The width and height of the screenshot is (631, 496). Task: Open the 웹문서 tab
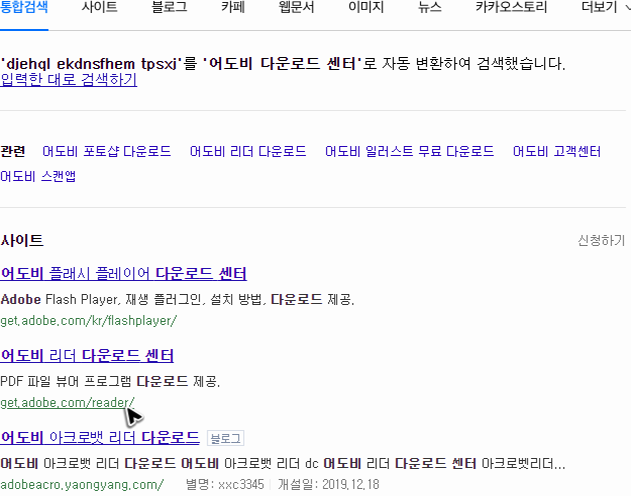297,7
